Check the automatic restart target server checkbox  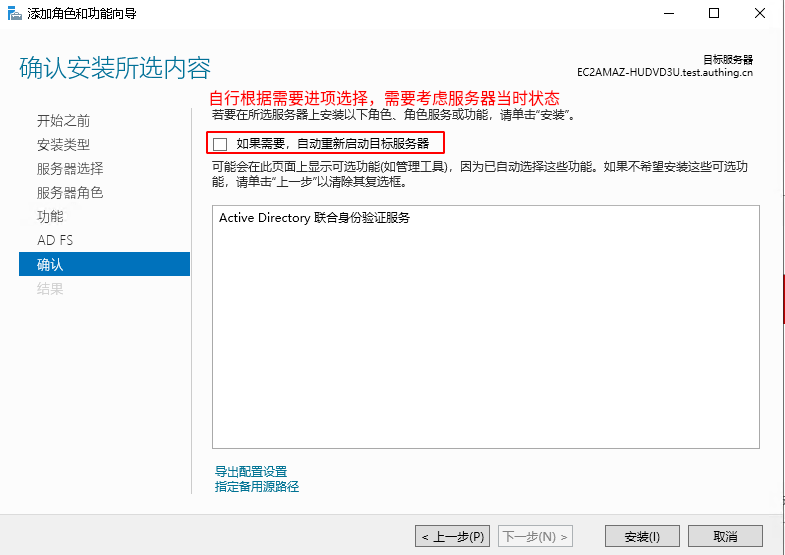pos(220,144)
